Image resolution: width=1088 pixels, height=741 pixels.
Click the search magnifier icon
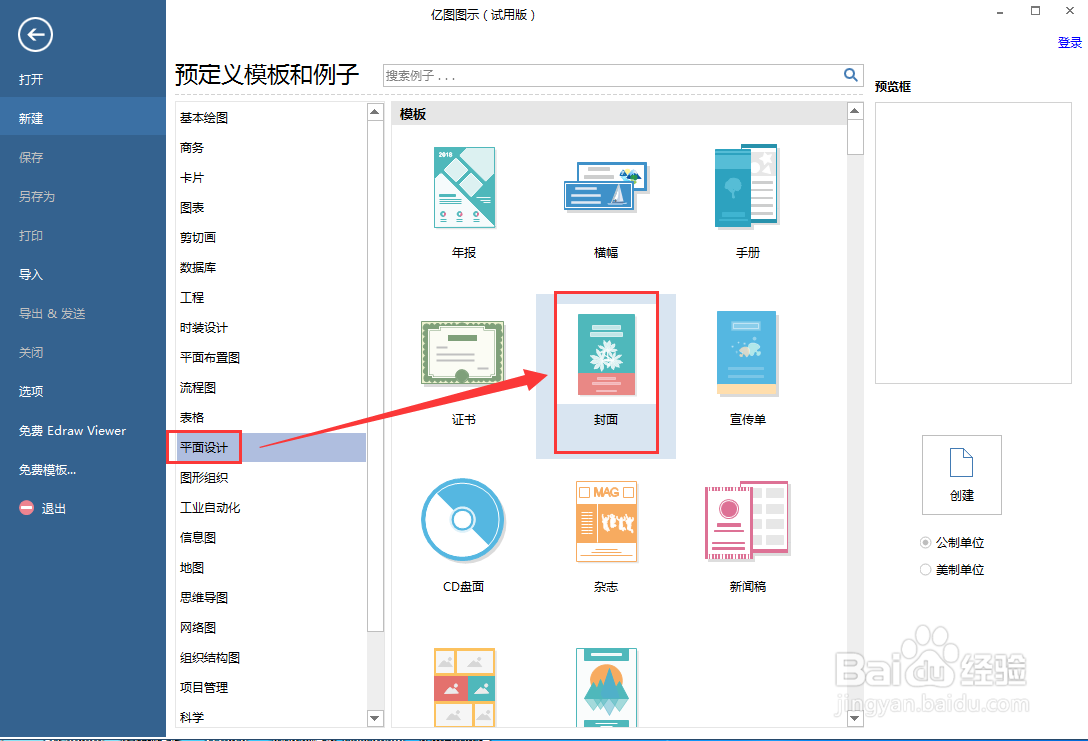(850, 75)
